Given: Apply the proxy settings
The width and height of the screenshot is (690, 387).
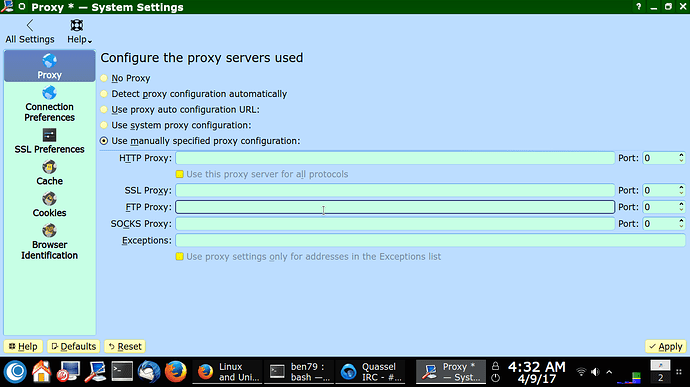Looking at the screenshot, I should [665, 346].
